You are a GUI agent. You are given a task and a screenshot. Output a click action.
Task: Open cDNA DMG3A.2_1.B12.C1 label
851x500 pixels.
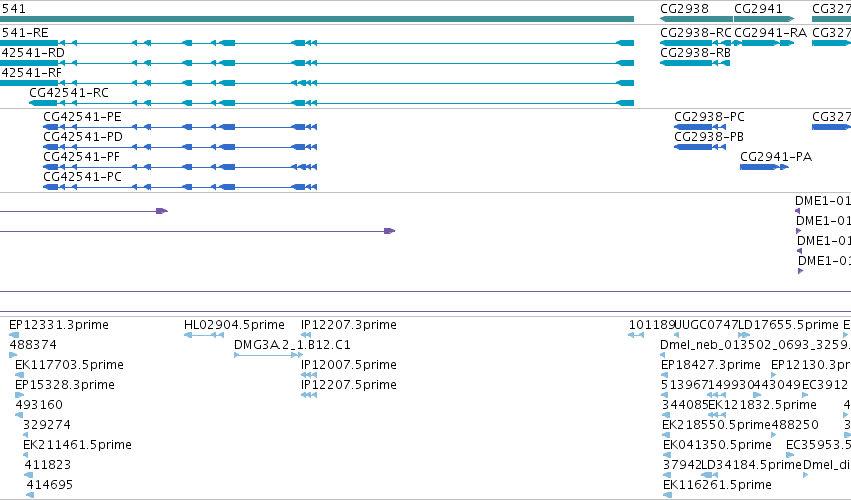[x=293, y=345]
